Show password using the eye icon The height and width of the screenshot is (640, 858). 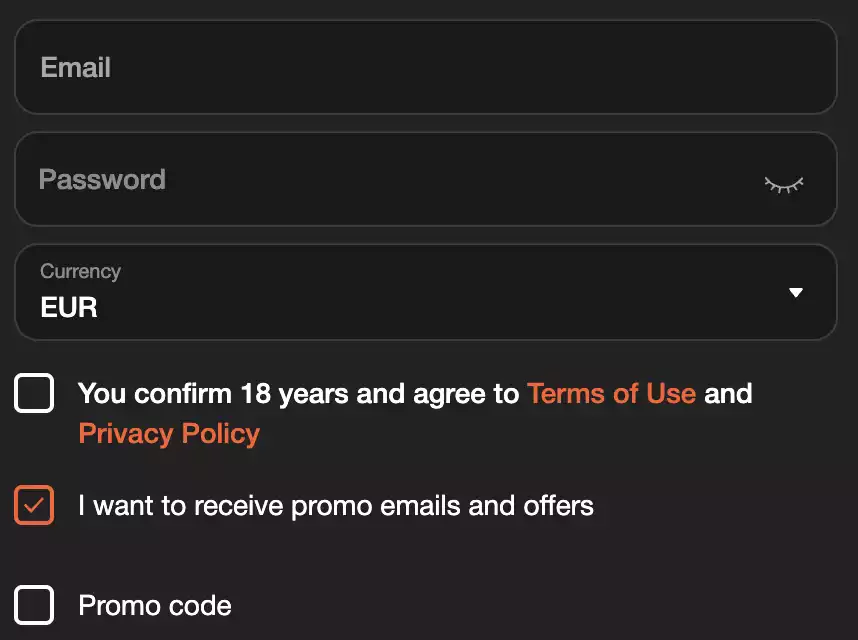click(x=784, y=184)
